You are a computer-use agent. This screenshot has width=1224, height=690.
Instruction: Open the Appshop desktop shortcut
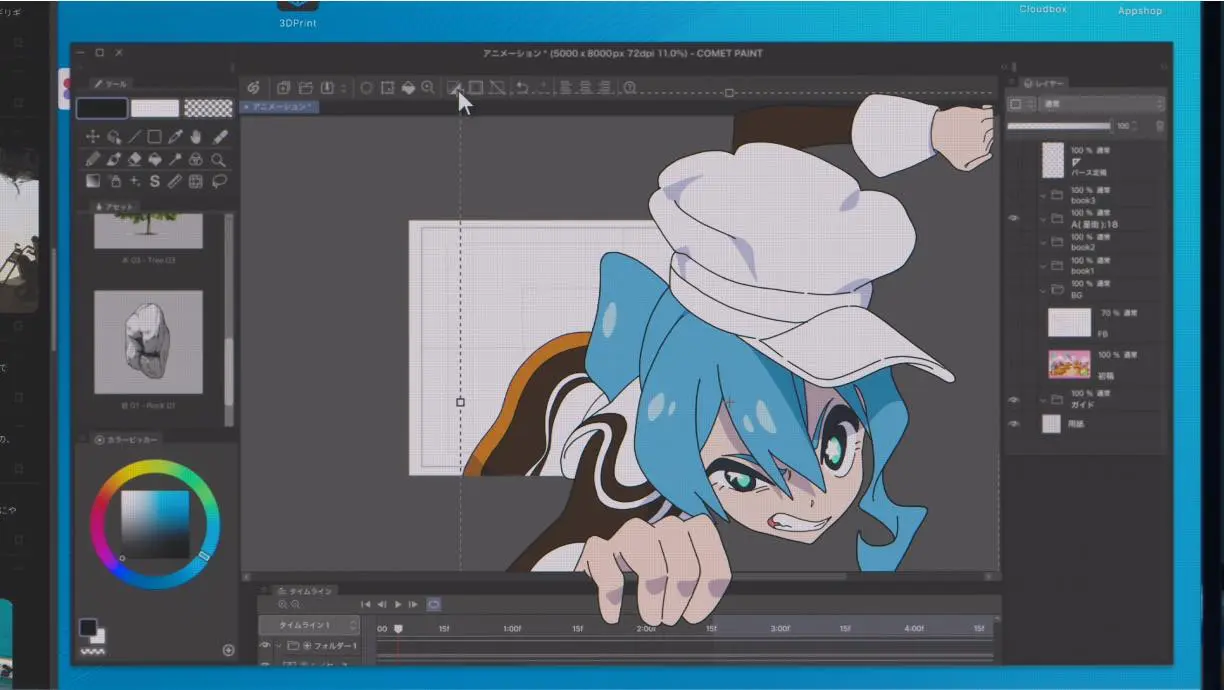1140,11
